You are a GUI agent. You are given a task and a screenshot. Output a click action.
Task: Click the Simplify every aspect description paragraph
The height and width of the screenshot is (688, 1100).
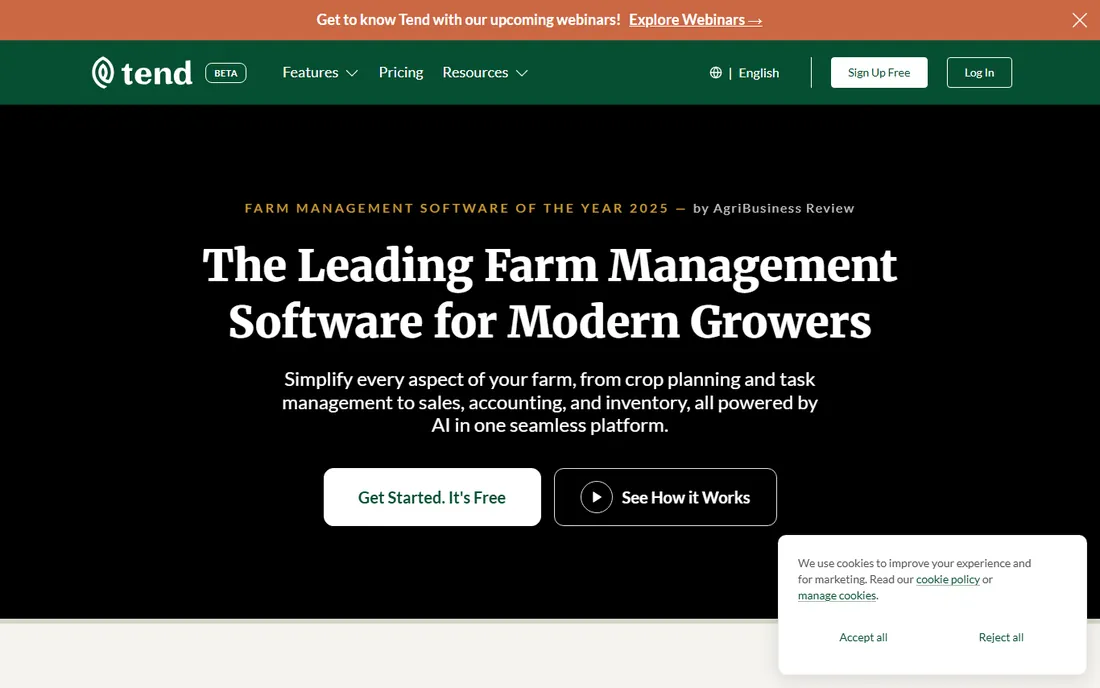click(x=550, y=403)
